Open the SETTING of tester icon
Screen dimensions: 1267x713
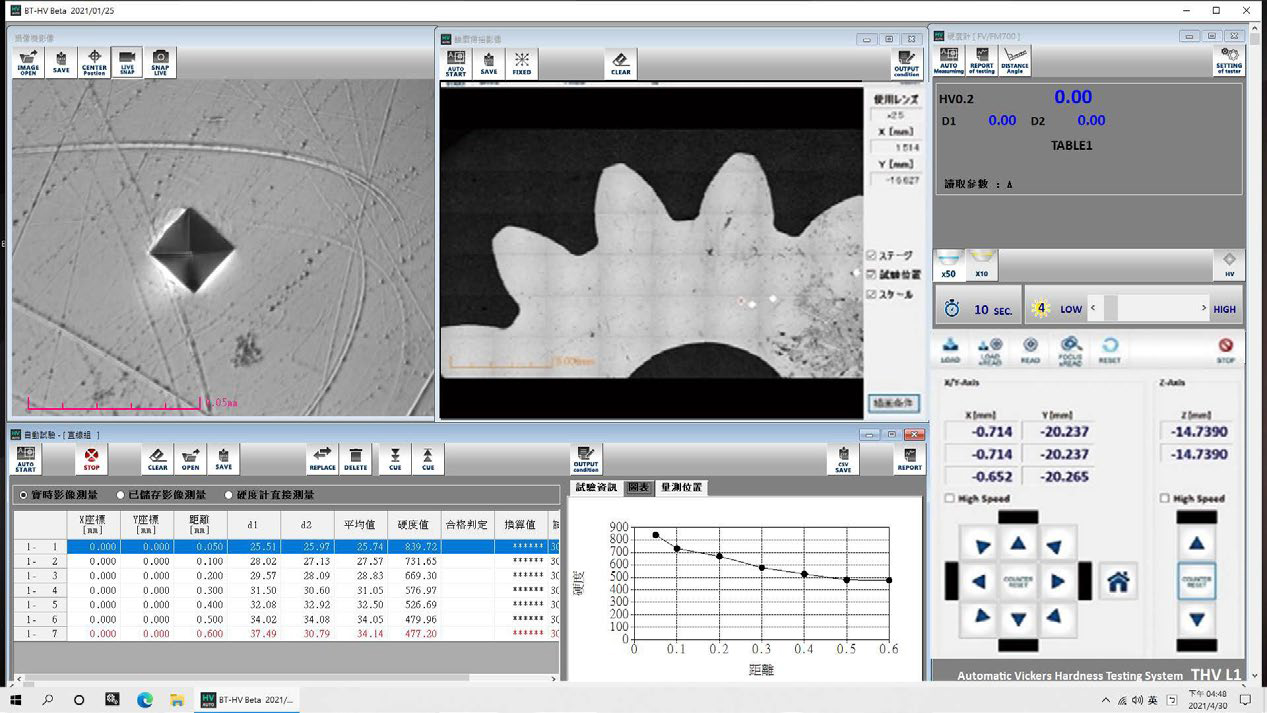tap(1228, 61)
